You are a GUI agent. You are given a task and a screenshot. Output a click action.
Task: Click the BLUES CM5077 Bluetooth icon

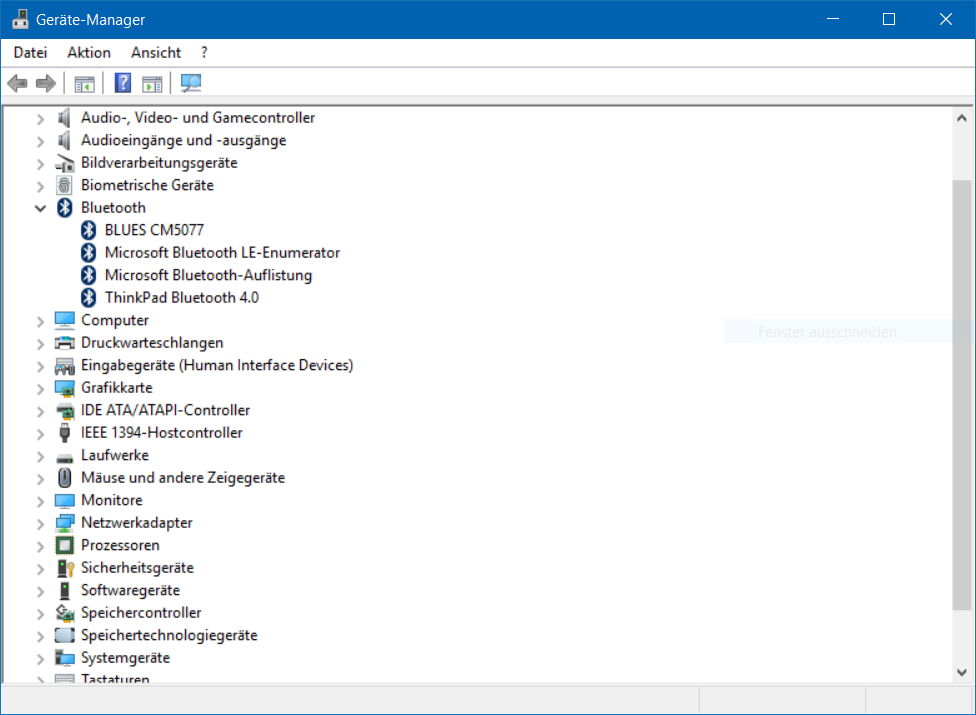click(x=88, y=230)
